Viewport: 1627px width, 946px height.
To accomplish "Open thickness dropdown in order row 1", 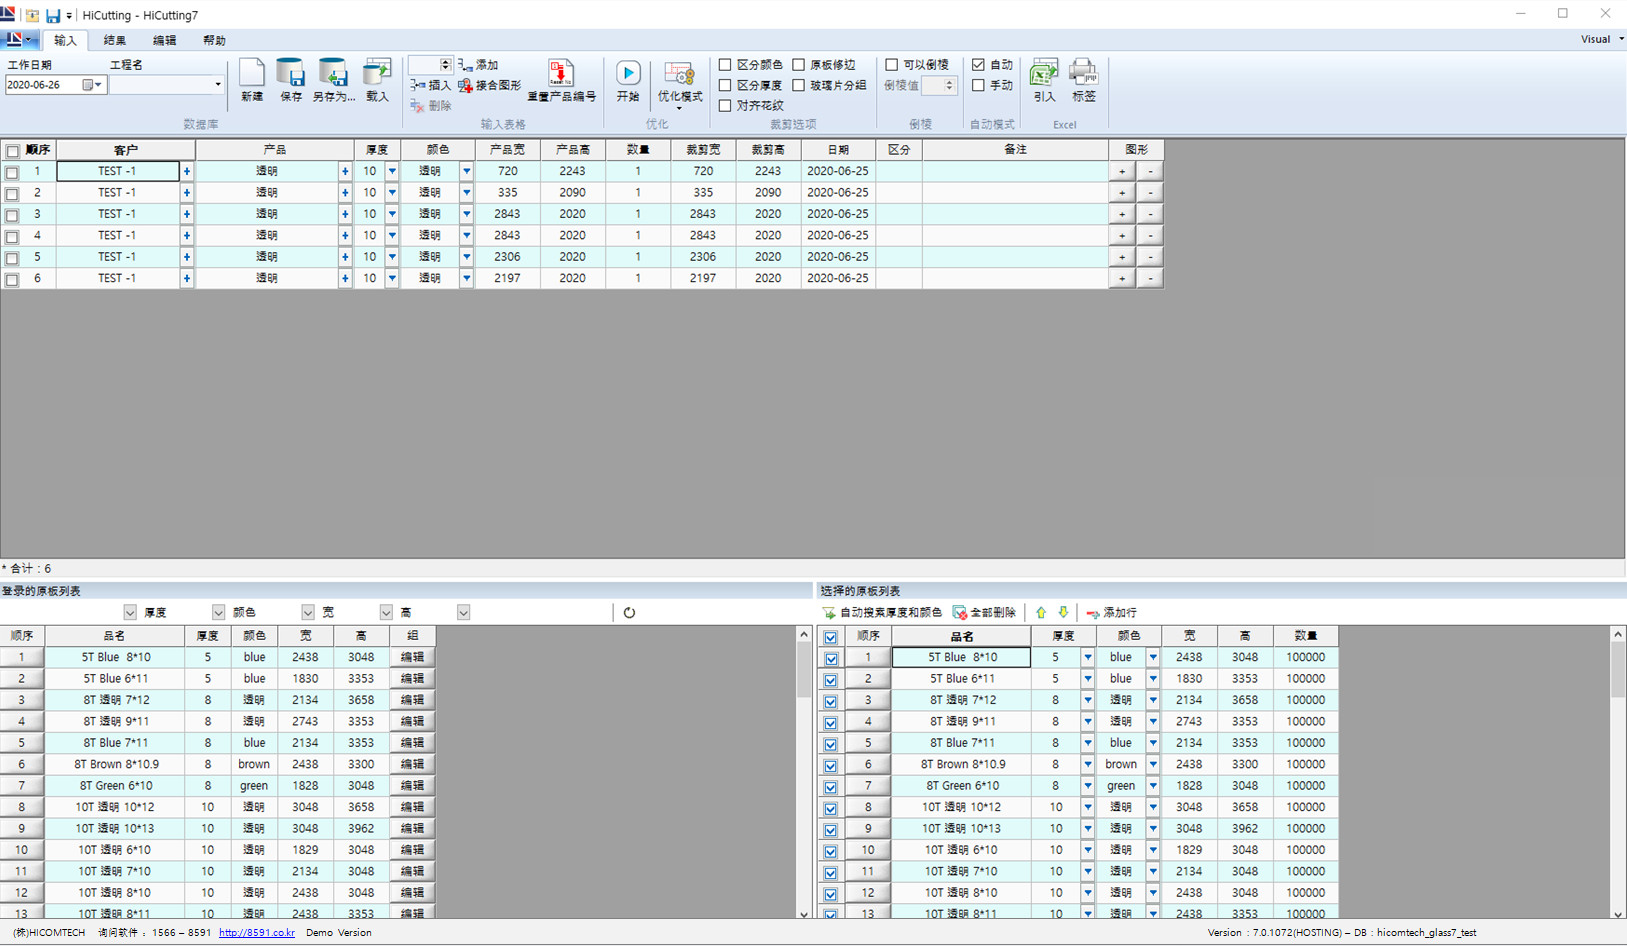I will click(392, 172).
